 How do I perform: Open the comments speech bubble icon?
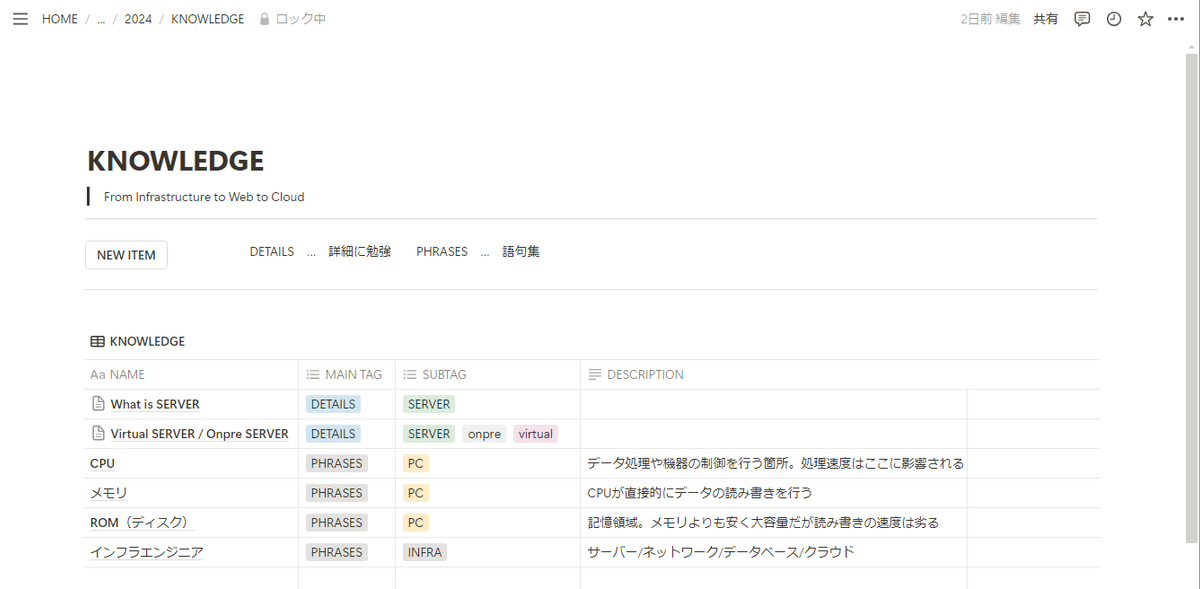pos(1082,19)
